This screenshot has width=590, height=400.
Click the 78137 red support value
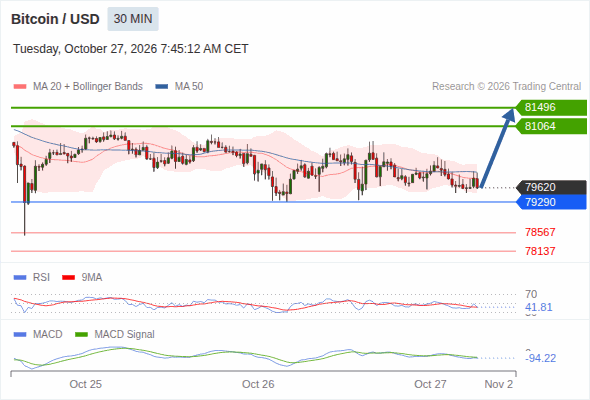(x=540, y=251)
